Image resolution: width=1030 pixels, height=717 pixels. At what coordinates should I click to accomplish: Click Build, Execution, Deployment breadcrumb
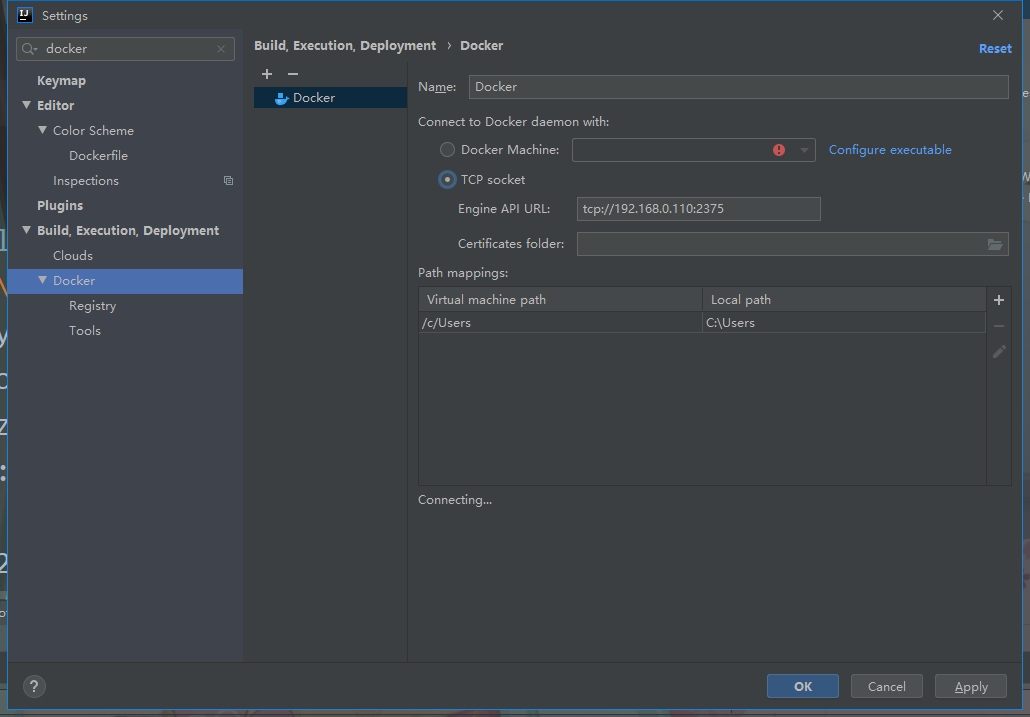(x=345, y=46)
